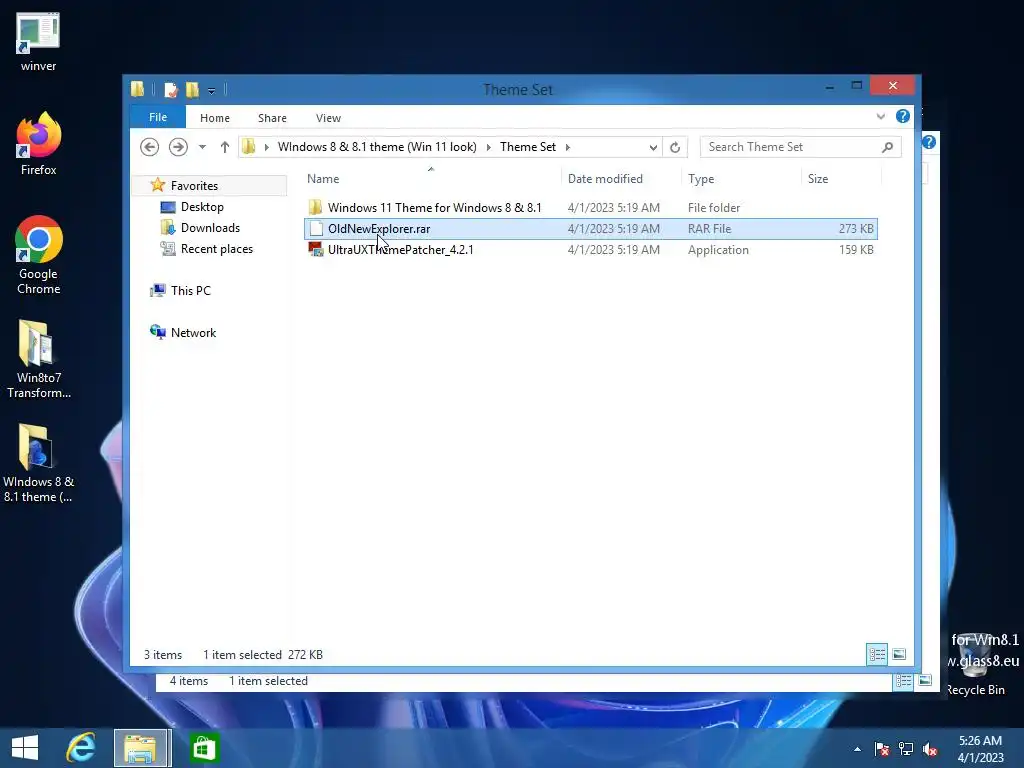Click the OldNewExplorer.rar file icon
Screen dimensions: 1024x768
[316, 229]
